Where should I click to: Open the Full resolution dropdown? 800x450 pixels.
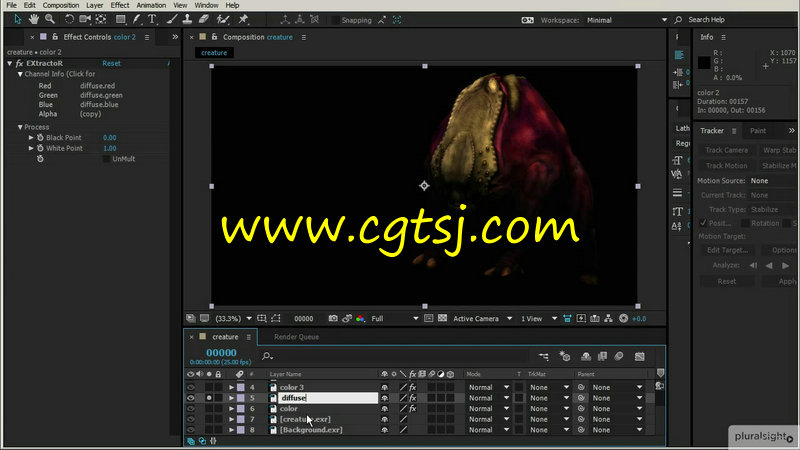point(394,318)
